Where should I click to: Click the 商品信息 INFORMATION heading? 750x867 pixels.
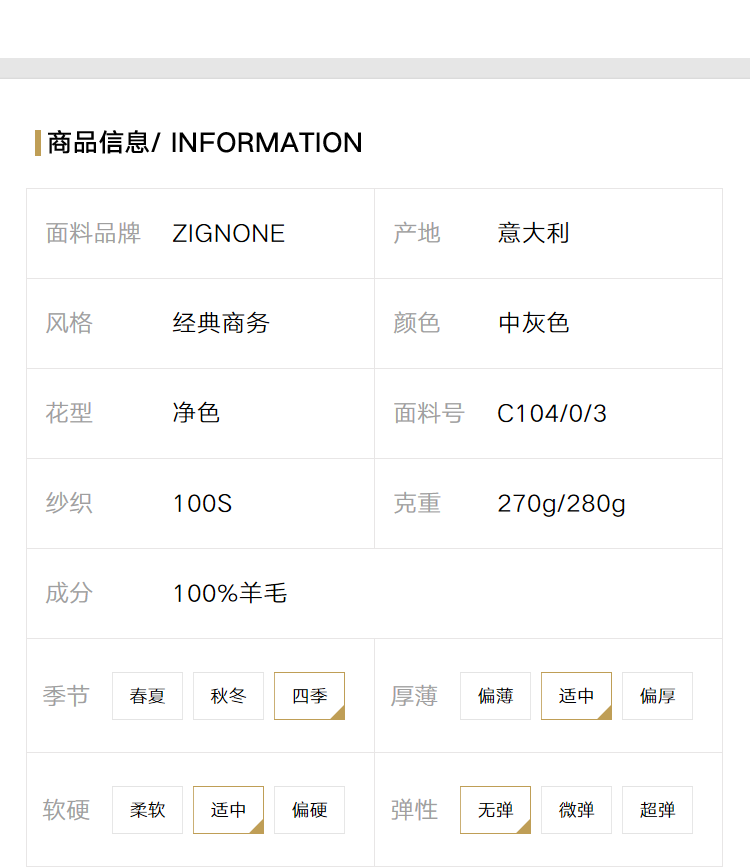pos(205,143)
